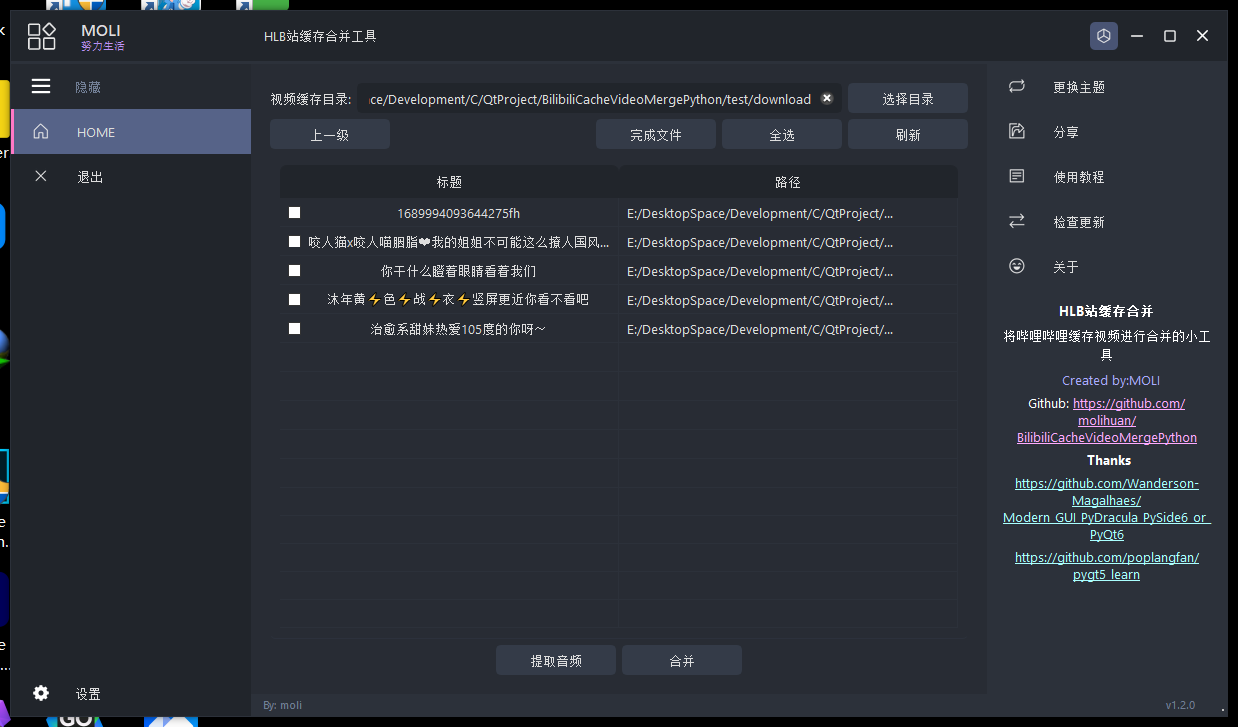The height and width of the screenshot is (727, 1238).
Task: Click the 检查更新 update check icon
Action: point(1017,221)
